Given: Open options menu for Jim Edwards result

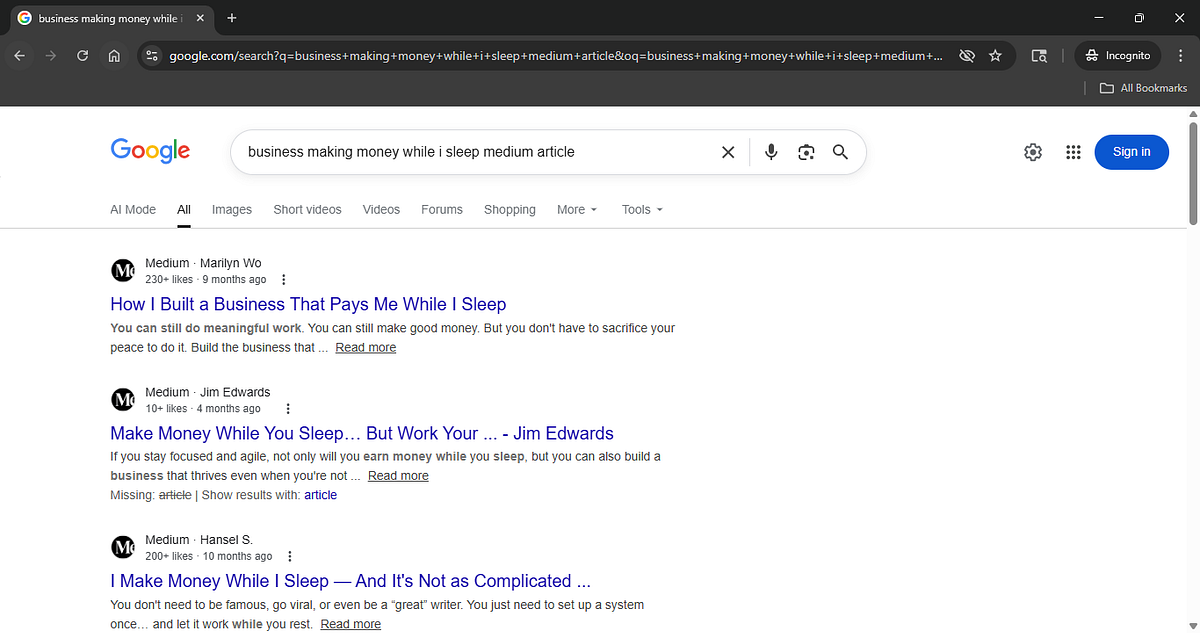Looking at the screenshot, I should (288, 409).
